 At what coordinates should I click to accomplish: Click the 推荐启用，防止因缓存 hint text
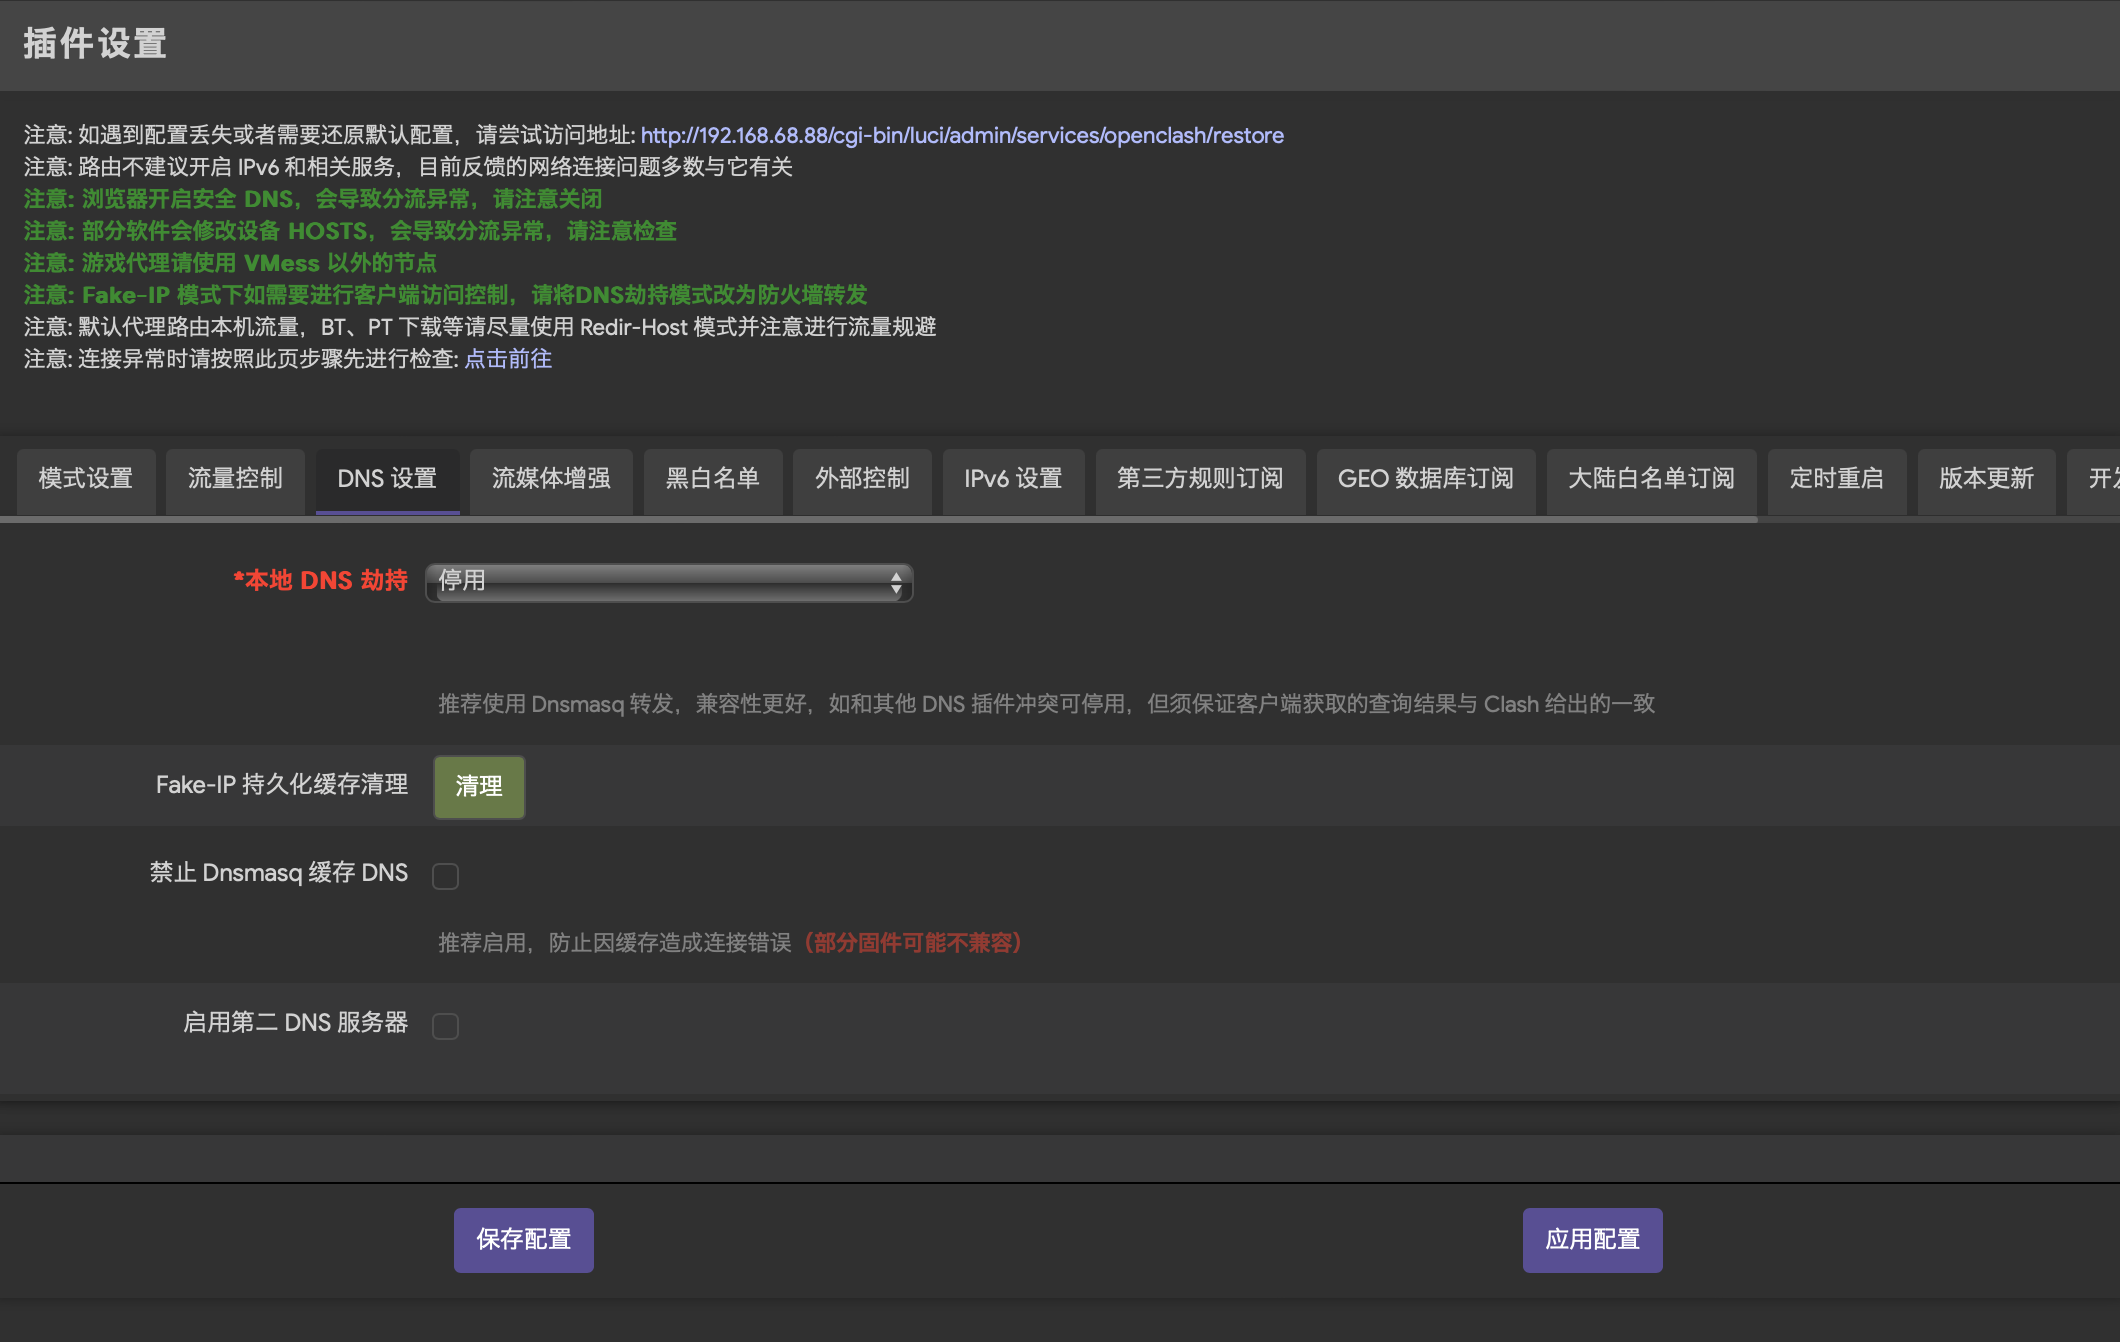click(x=614, y=943)
